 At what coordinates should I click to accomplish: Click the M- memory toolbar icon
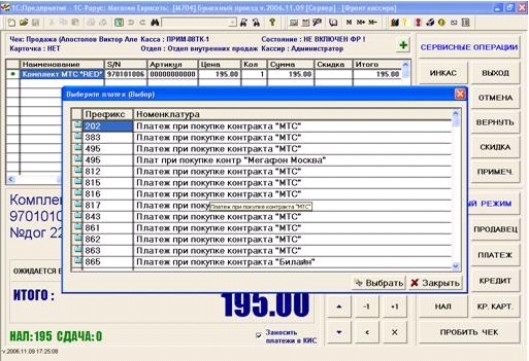tap(372, 22)
